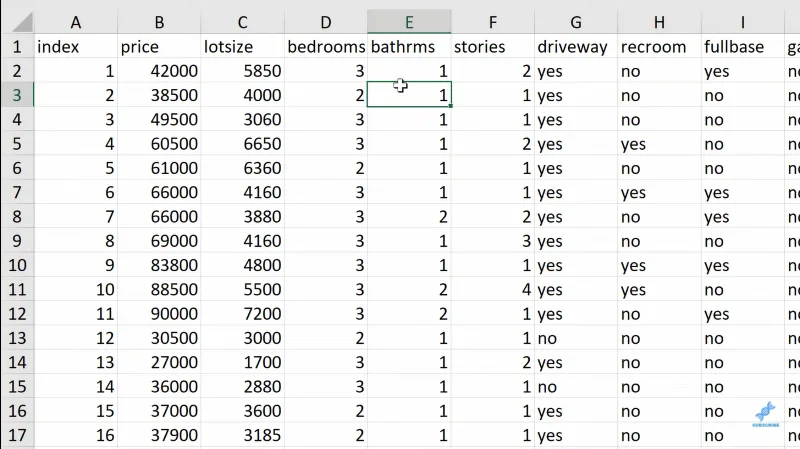The width and height of the screenshot is (800, 449).
Task: Click lotsize cell 3060
Action: point(242,119)
